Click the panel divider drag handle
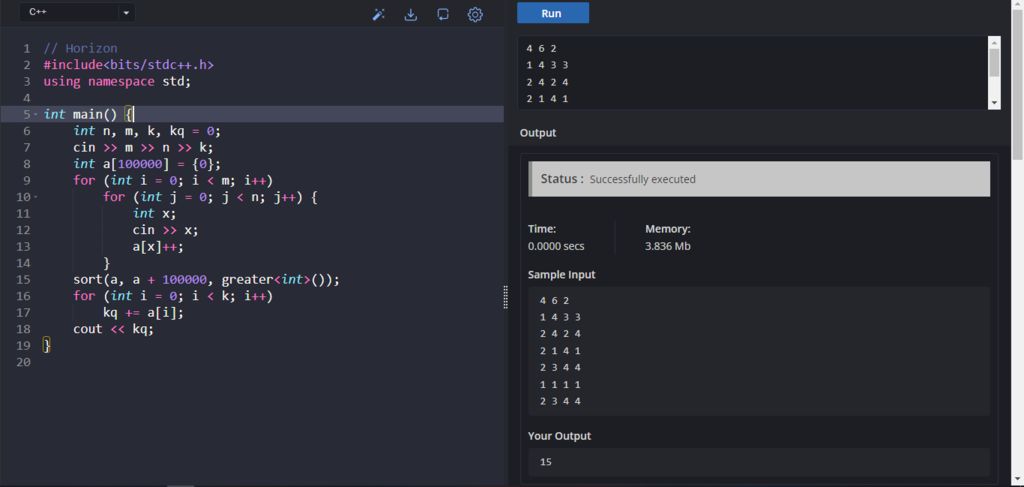This screenshot has height=487, width=1024. (x=505, y=297)
